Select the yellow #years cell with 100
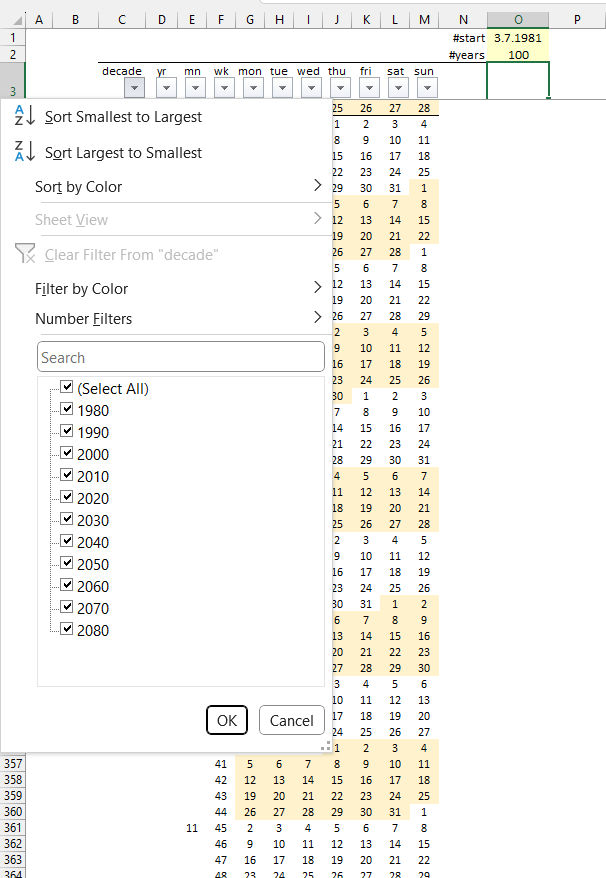 518,54
